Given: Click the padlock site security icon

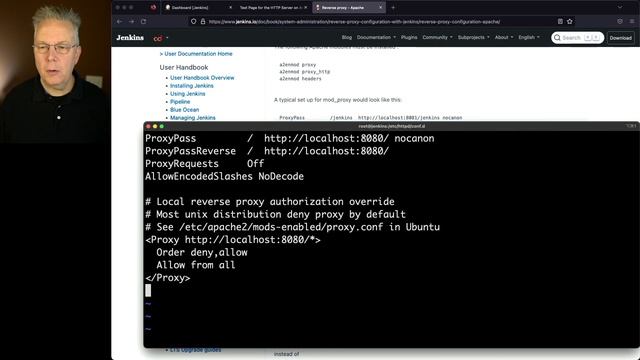Looking at the screenshot, I should pos(203,22).
